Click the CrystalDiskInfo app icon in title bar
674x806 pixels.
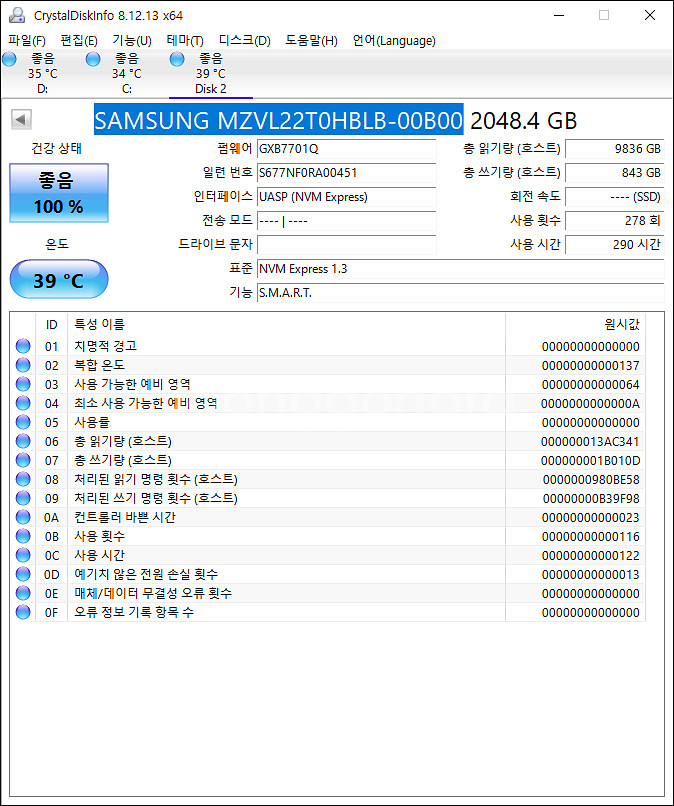[x=17, y=15]
